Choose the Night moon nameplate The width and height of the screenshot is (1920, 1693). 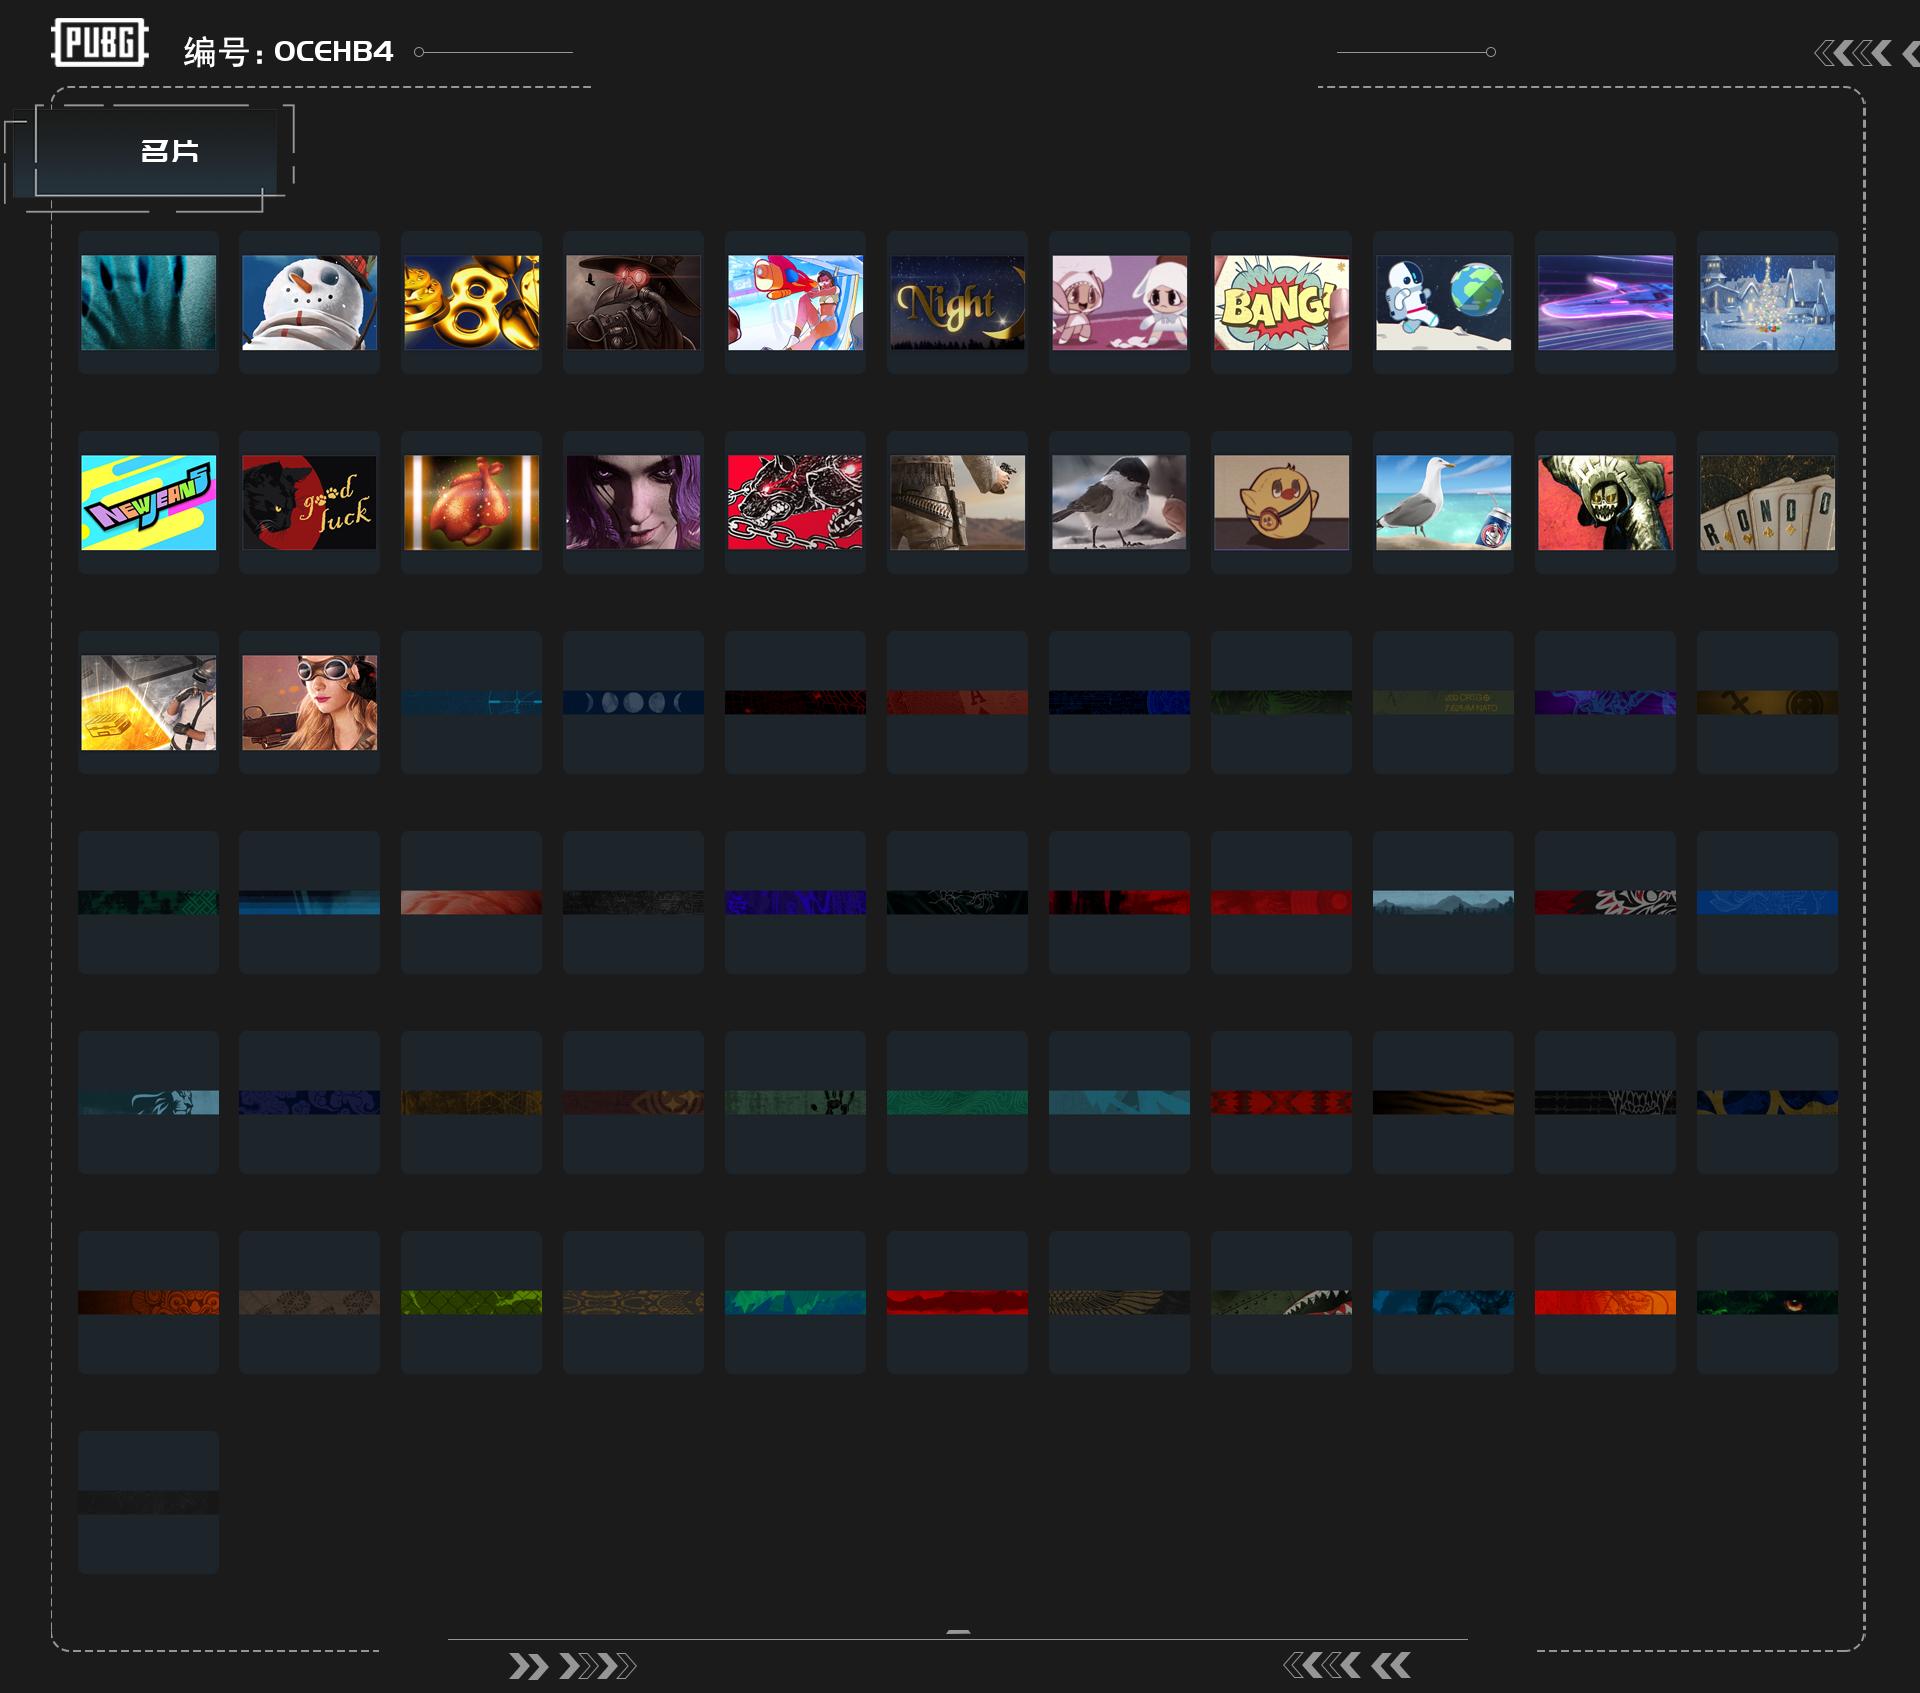(x=957, y=302)
